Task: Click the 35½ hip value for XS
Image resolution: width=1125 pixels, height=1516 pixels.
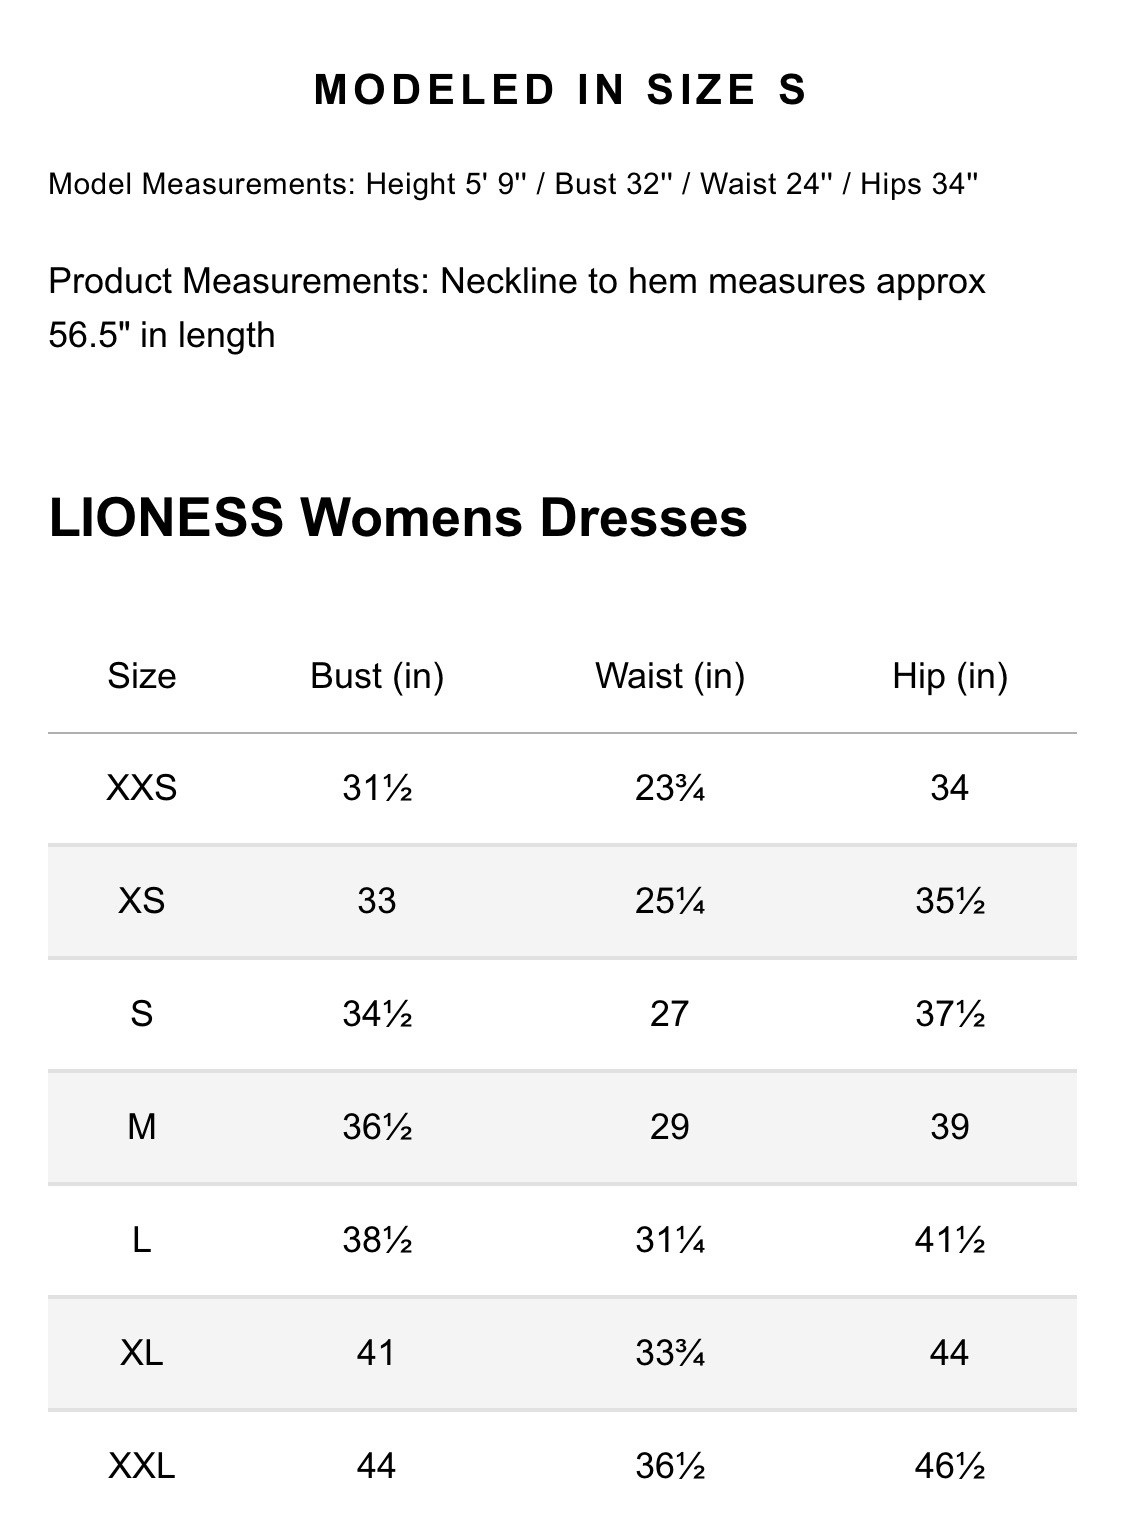Action: (950, 901)
